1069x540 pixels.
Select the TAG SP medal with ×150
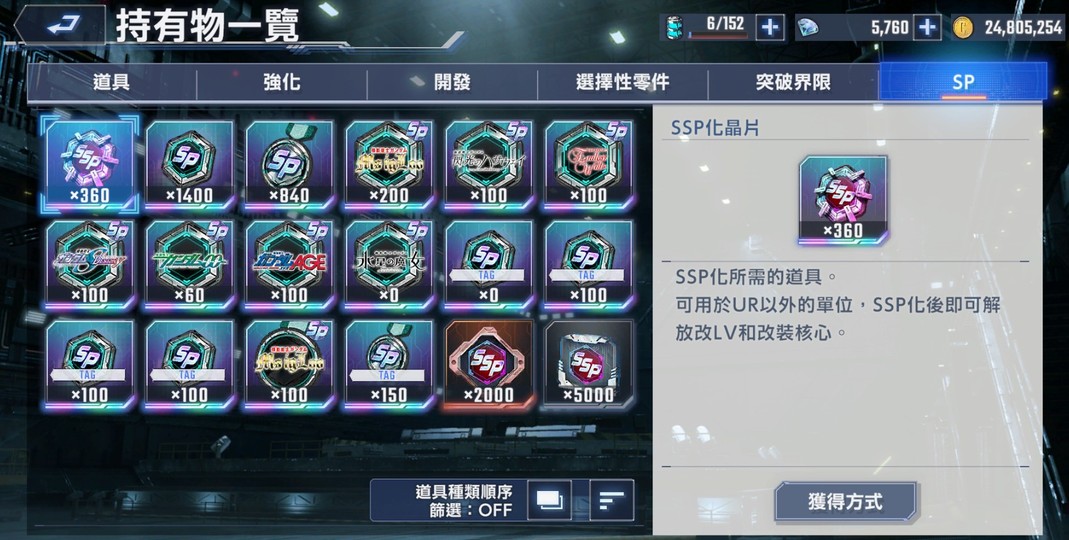coord(389,364)
